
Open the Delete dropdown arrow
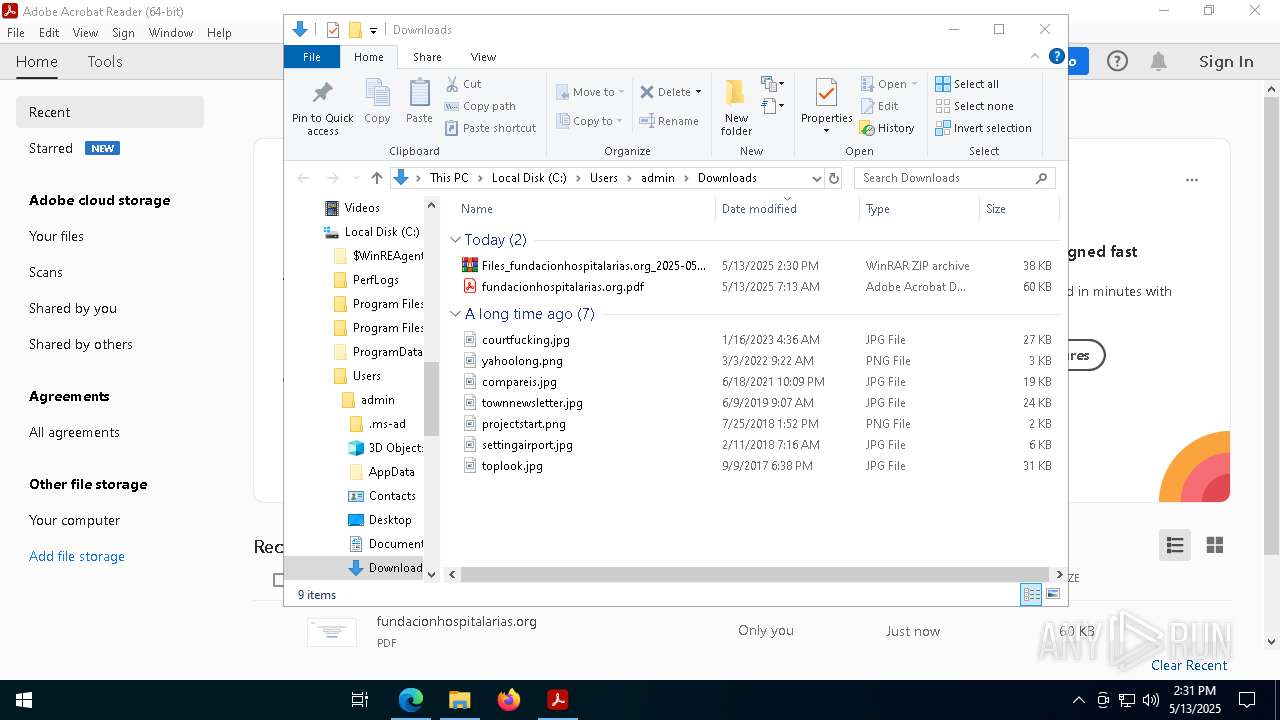698,92
